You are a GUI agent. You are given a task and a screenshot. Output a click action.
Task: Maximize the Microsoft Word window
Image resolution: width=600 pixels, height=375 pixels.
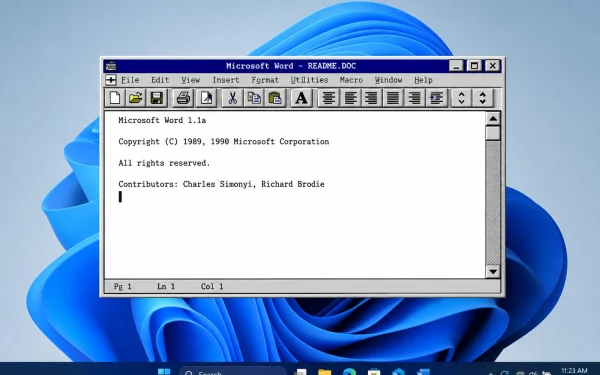[474, 66]
